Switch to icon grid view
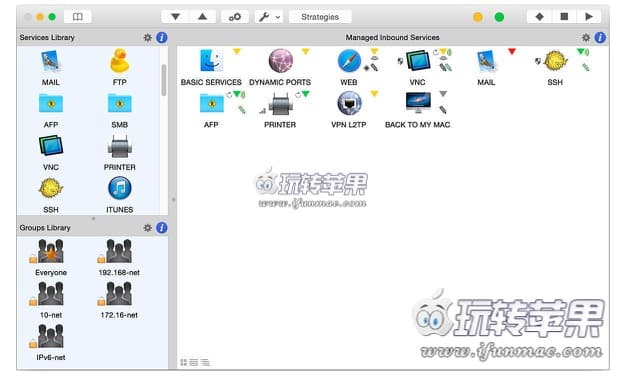625x378 pixels. pyautogui.click(x=184, y=362)
